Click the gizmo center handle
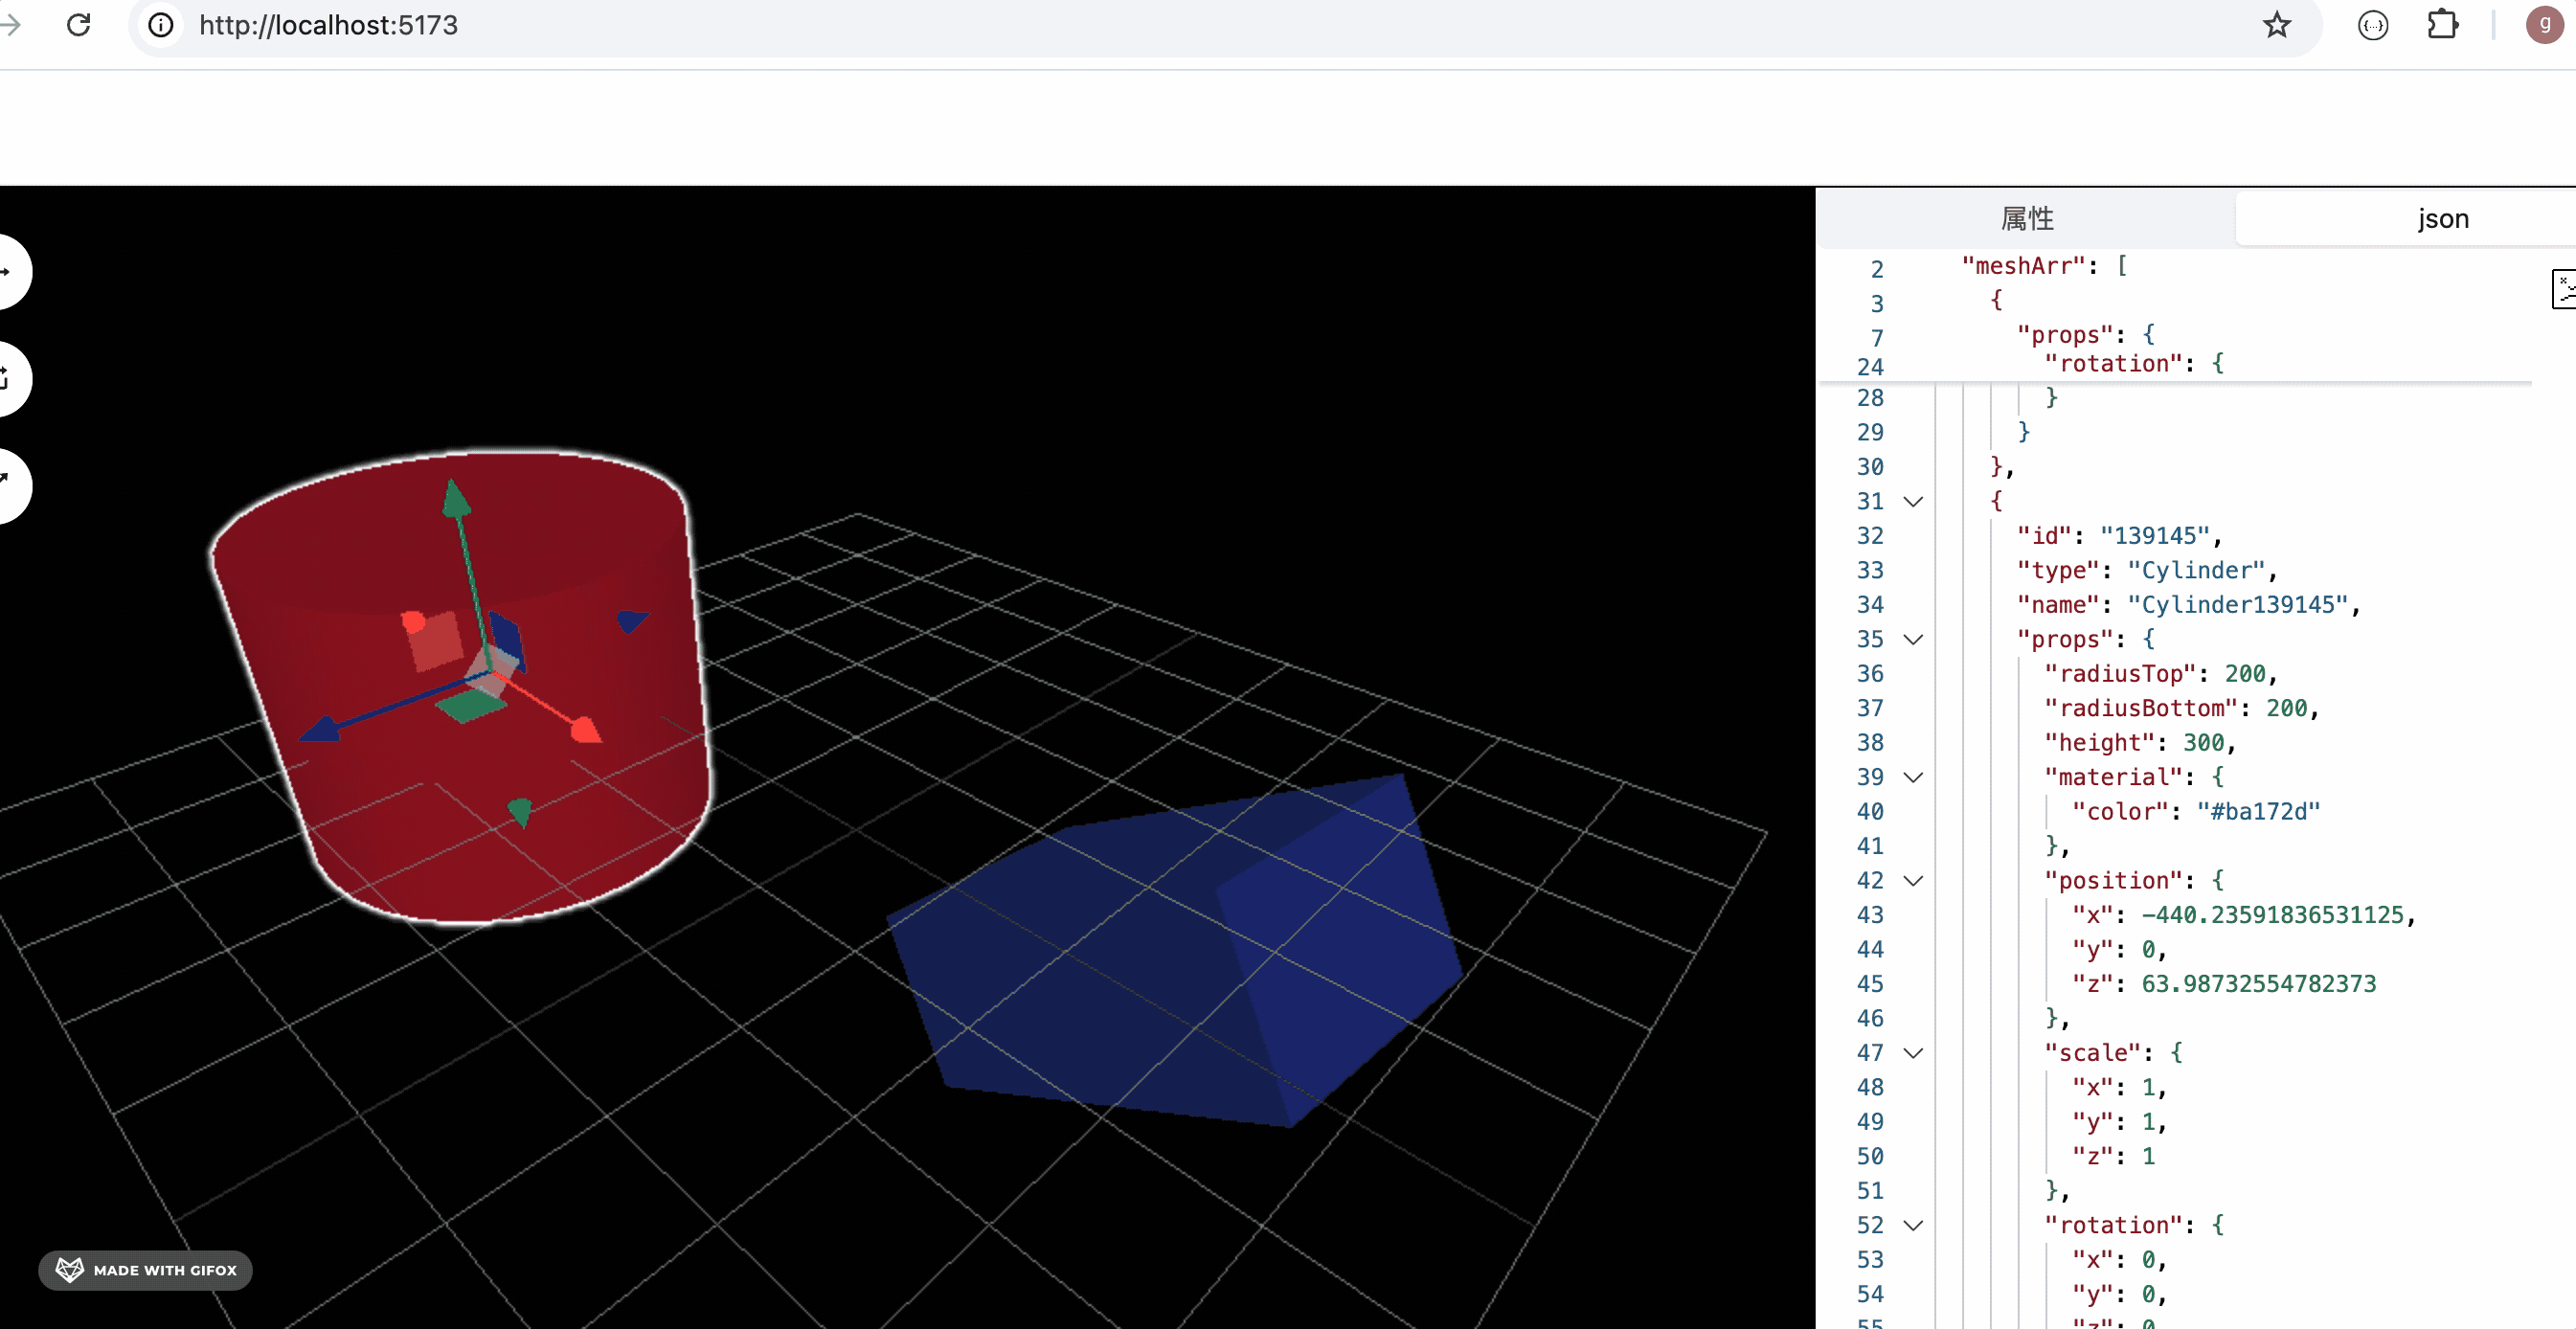This screenshot has width=2576, height=1329. [x=490, y=670]
